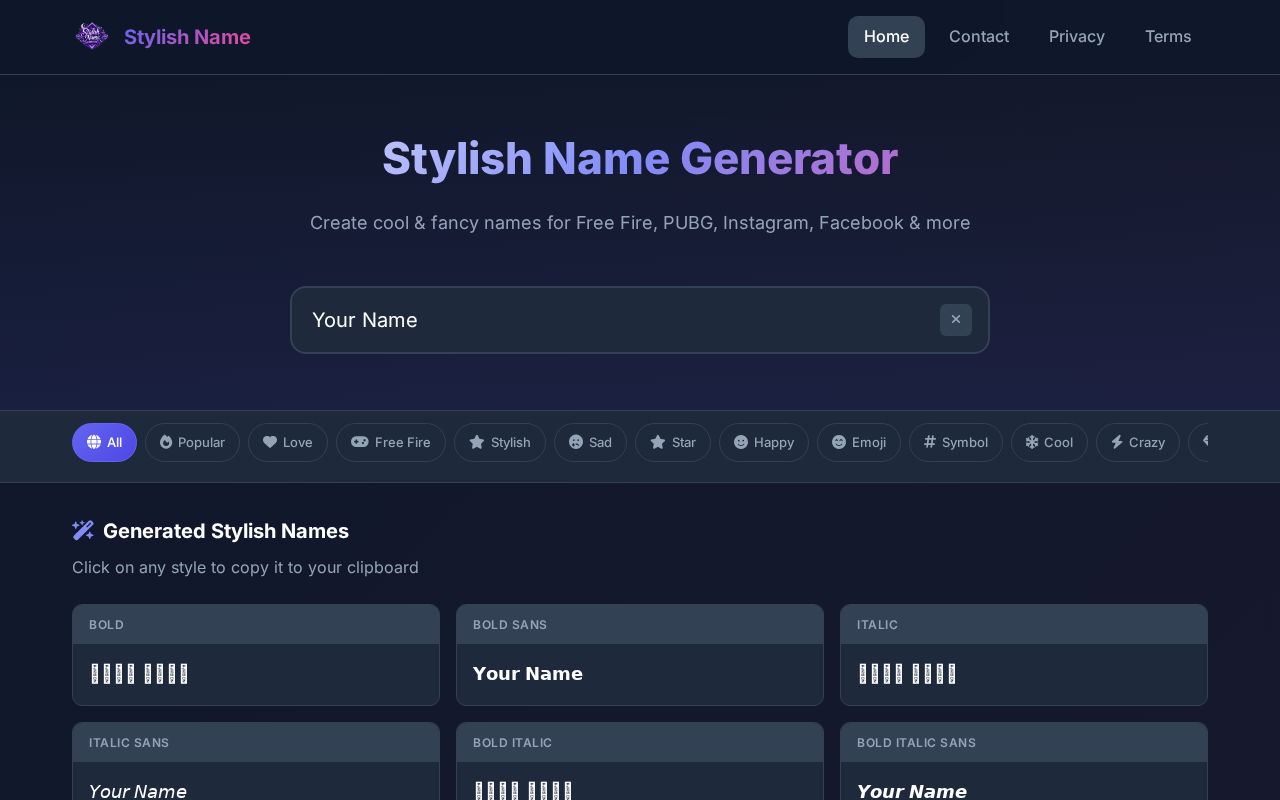Open the Terms page

[x=1168, y=37]
